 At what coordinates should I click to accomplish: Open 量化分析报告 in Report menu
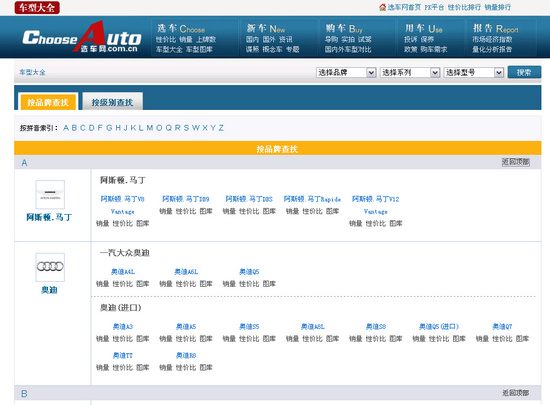[492, 49]
